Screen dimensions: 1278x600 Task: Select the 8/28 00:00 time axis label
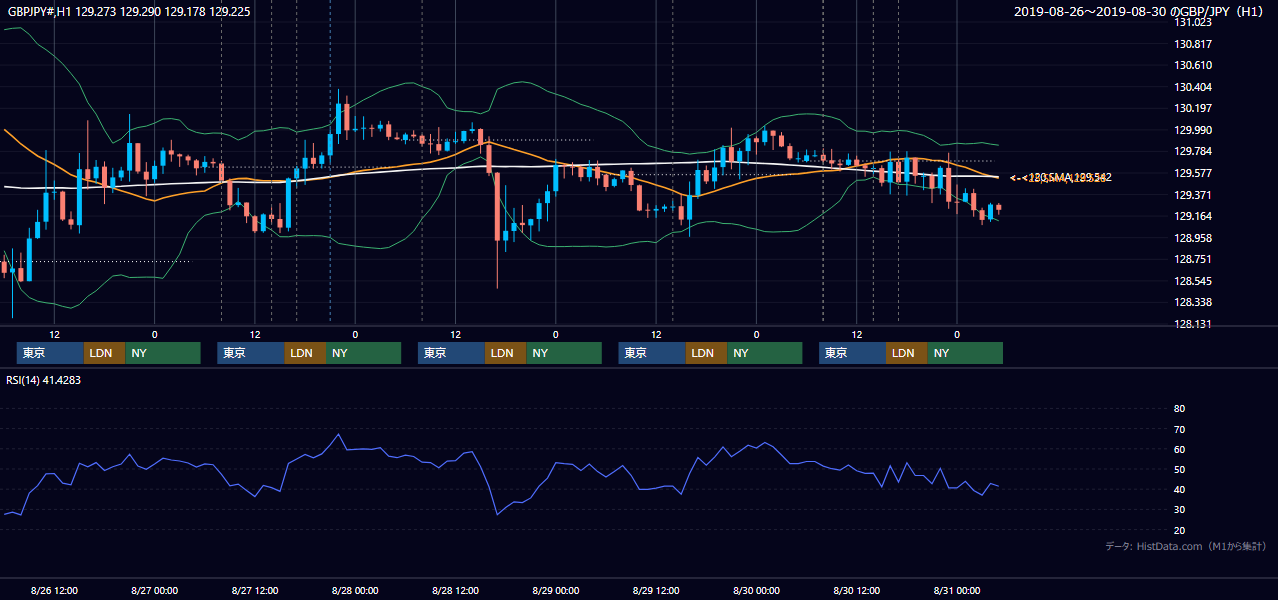pyautogui.click(x=355, y=590)
